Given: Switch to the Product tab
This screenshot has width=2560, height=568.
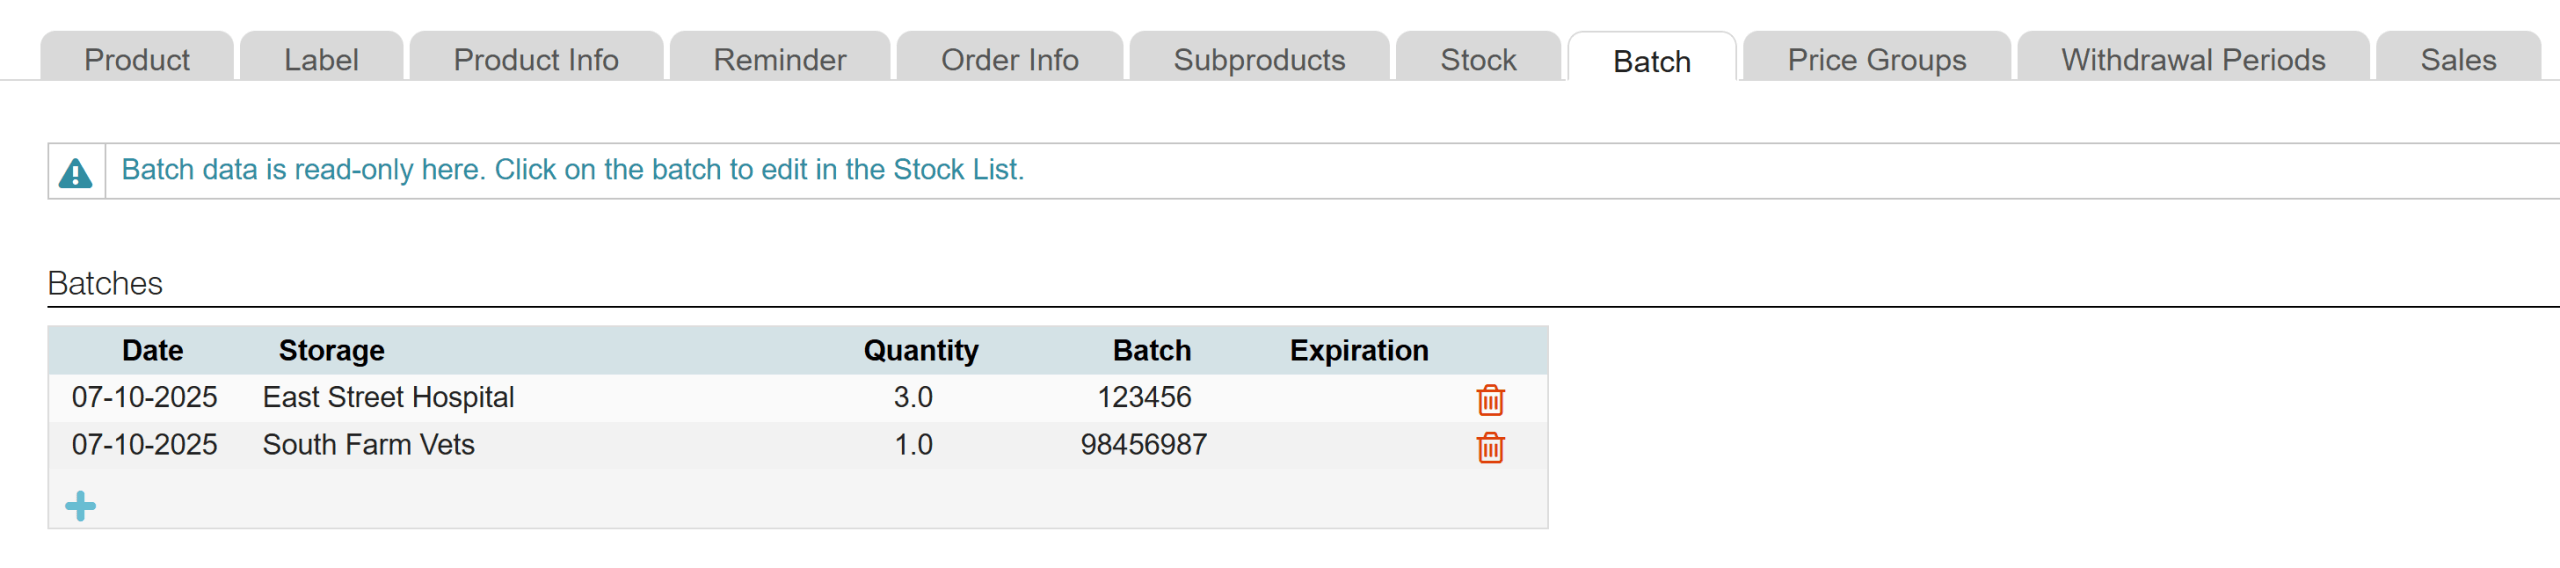Looking at the screenshot, I should pyautogui.click(x=137, y=60).
